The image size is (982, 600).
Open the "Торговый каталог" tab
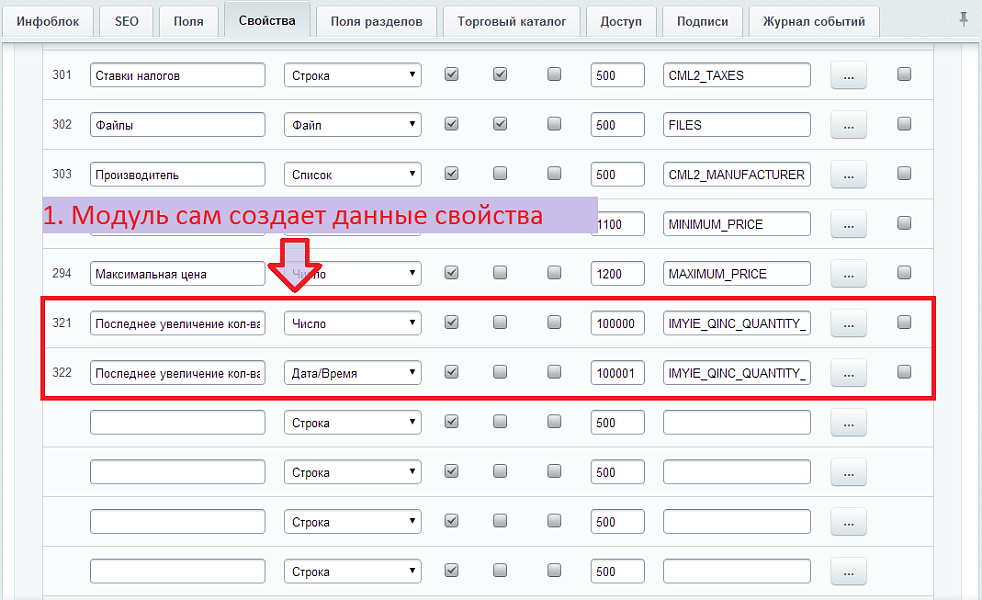pos(511,20)
